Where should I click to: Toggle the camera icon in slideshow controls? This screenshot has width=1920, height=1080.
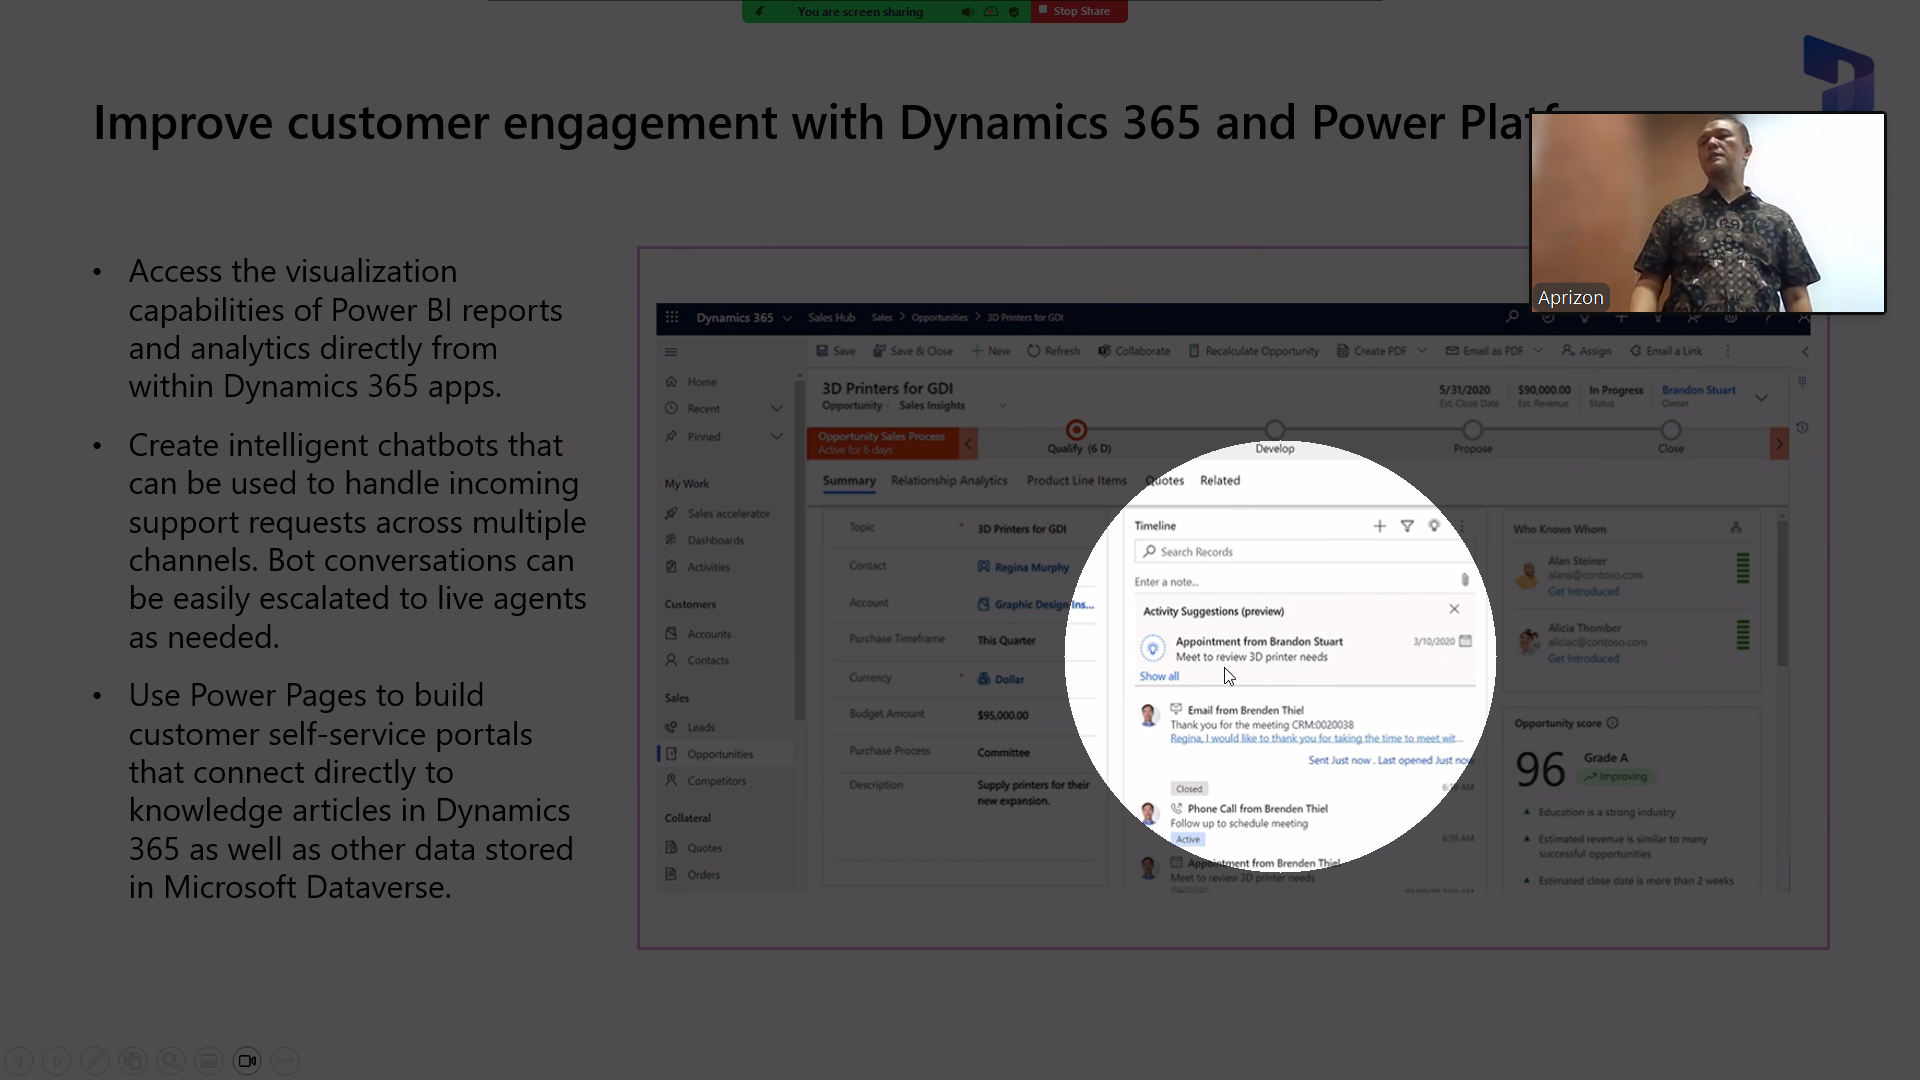(247, 1061)
